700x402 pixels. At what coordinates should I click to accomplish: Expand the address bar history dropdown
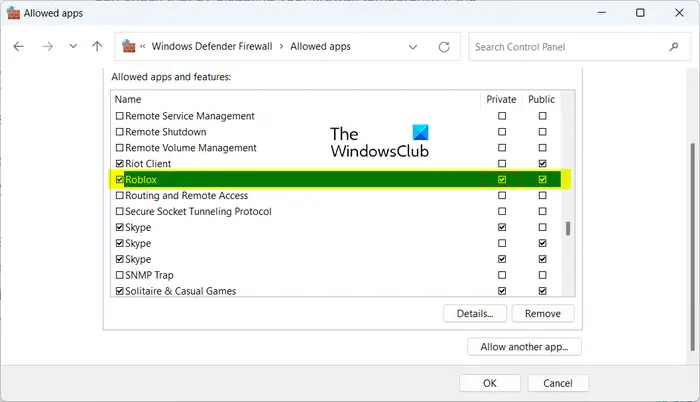pyautogui.click(x=413, y=47)
